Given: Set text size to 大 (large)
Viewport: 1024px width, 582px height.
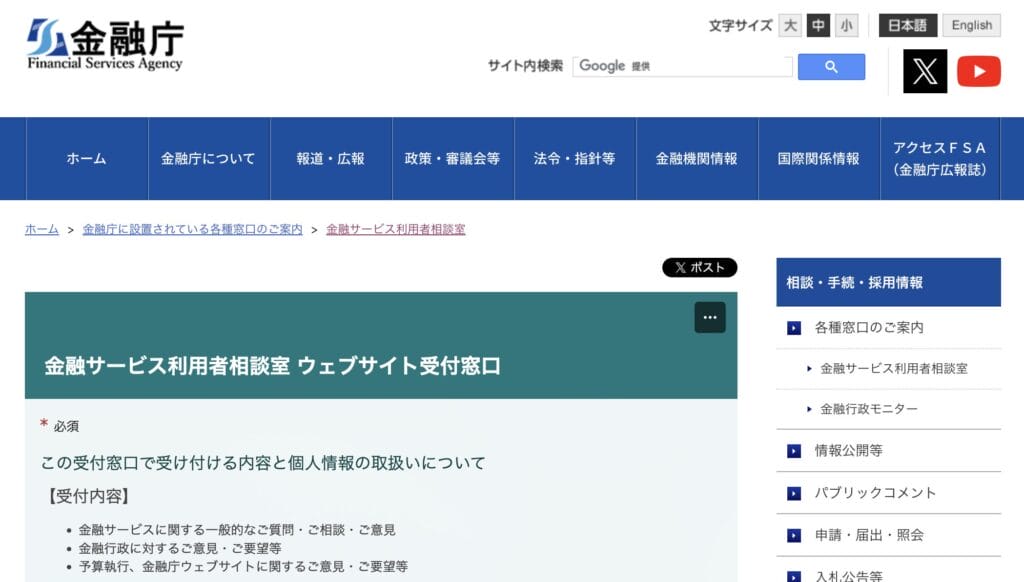Looking at the screenshot, I should click(790, 26).
